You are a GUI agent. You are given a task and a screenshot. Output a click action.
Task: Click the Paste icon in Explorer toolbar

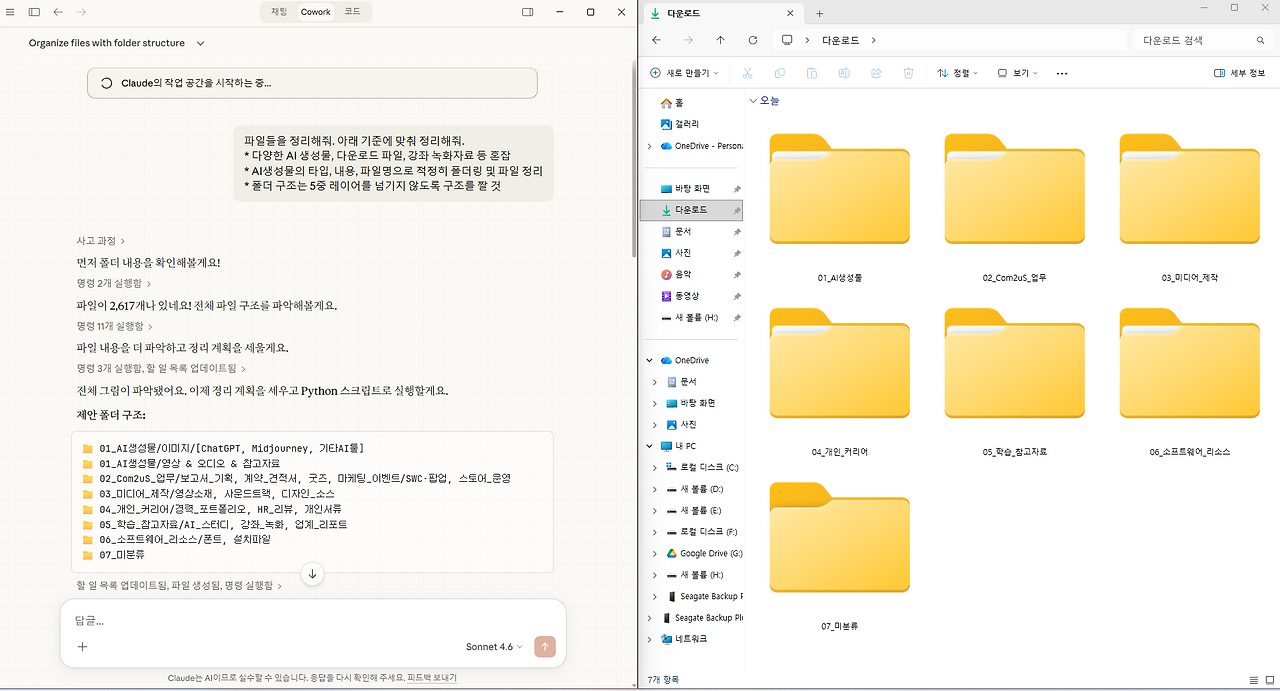click(811, 72)
